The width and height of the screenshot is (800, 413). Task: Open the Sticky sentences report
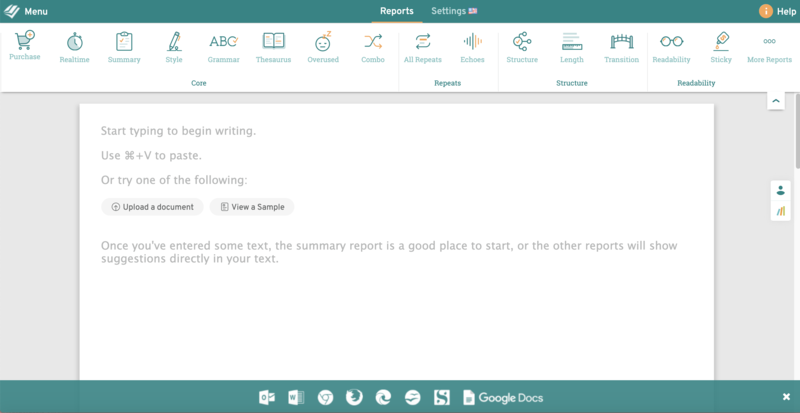click(x=721, y=46)
